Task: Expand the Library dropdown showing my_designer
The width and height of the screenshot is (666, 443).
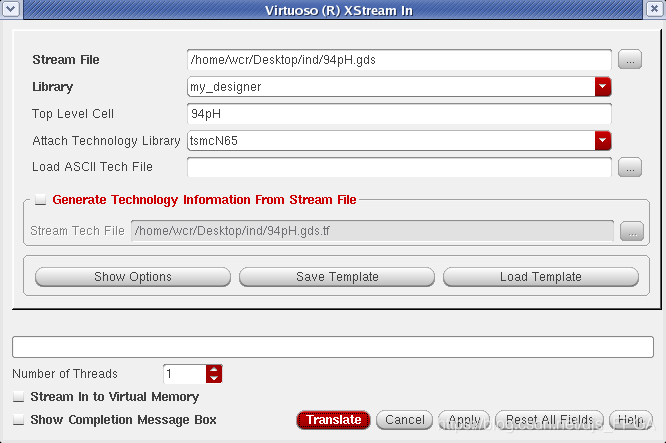Action: point(602,87)
